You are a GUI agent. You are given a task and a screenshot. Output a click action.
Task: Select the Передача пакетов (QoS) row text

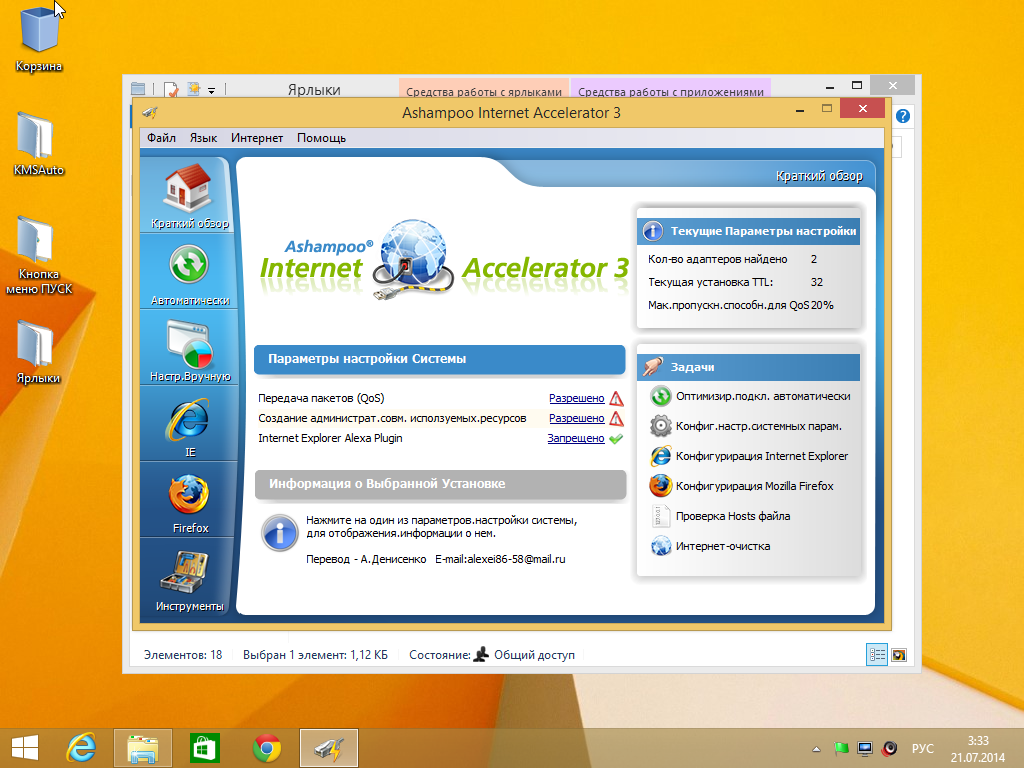point(321,398)
